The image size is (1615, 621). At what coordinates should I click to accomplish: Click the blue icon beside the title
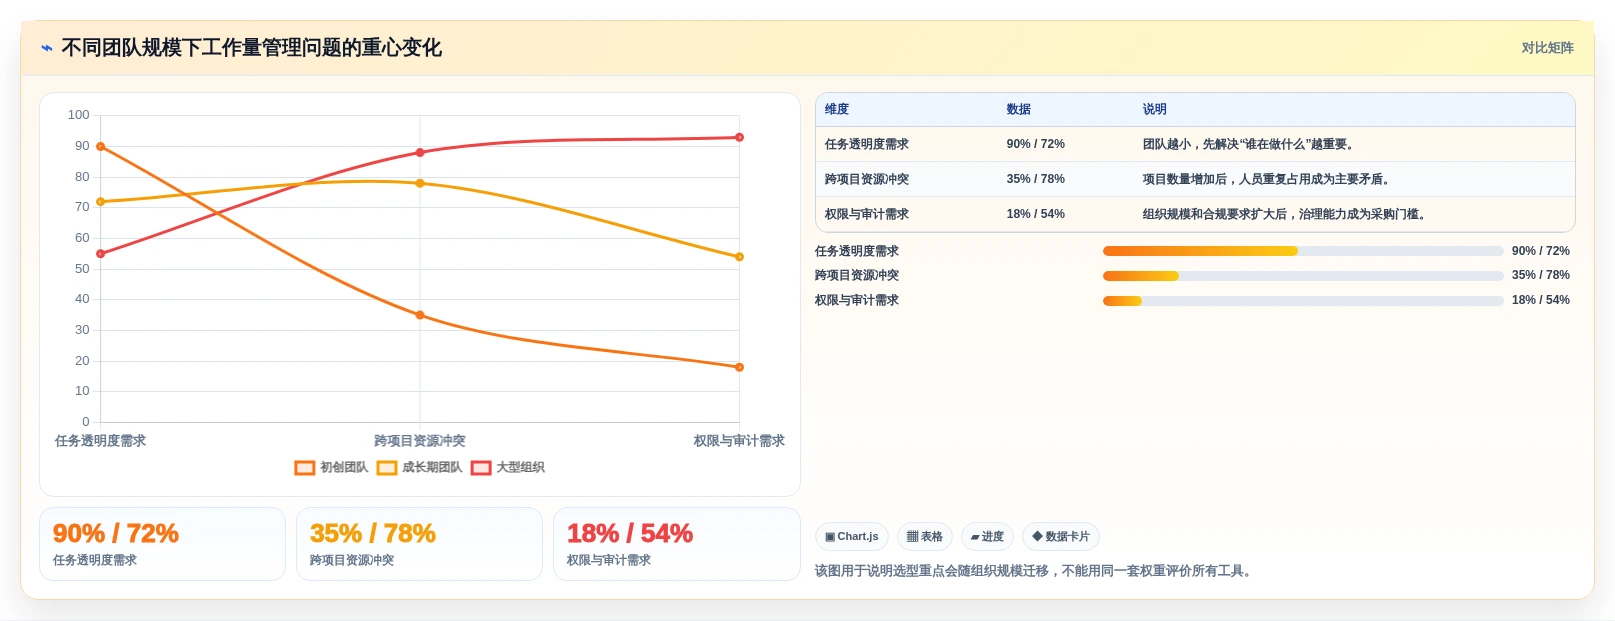46,48
